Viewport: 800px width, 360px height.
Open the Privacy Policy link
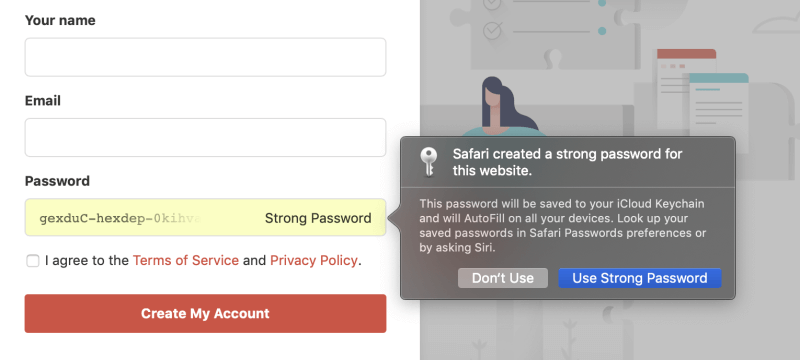[x=313, y=261]
